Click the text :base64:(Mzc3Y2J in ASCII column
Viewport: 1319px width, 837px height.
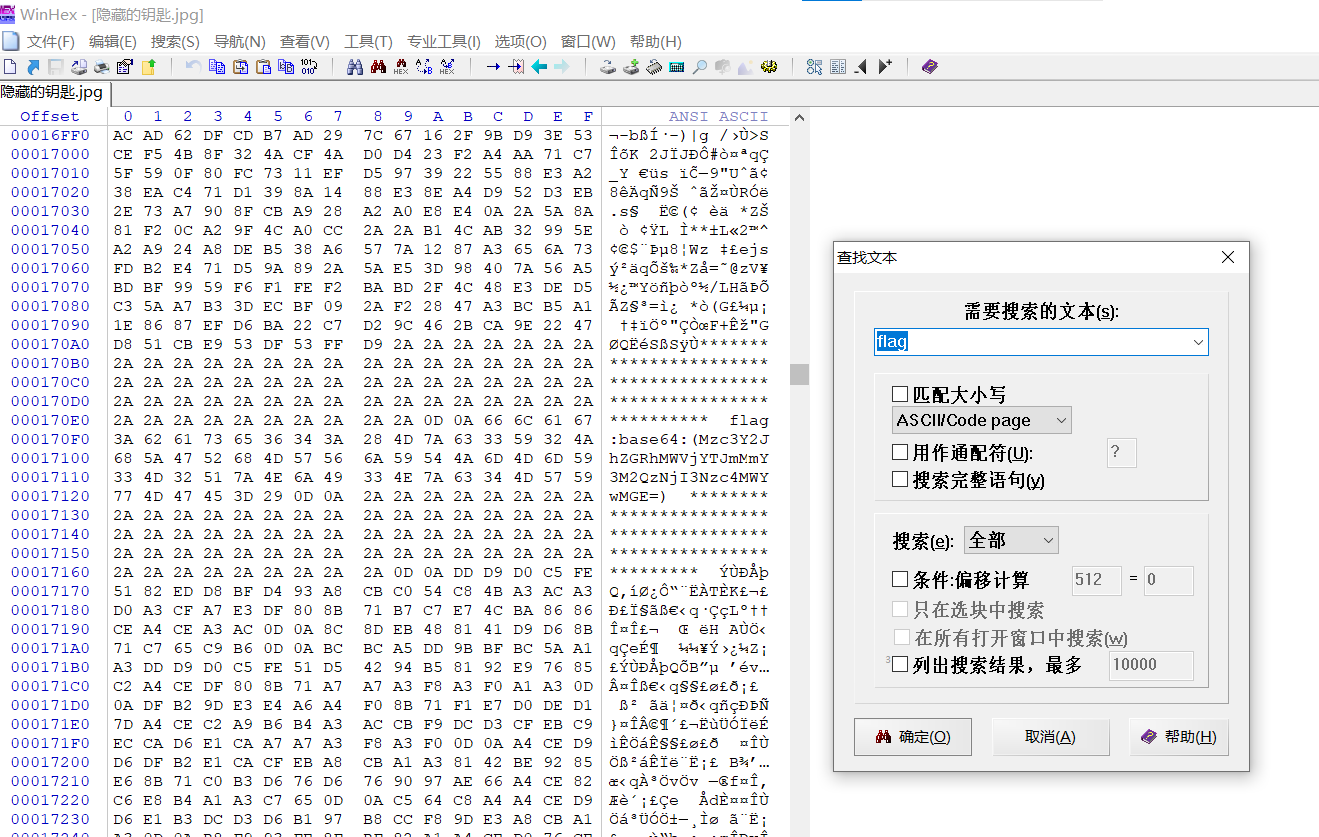tap(689, 439)
